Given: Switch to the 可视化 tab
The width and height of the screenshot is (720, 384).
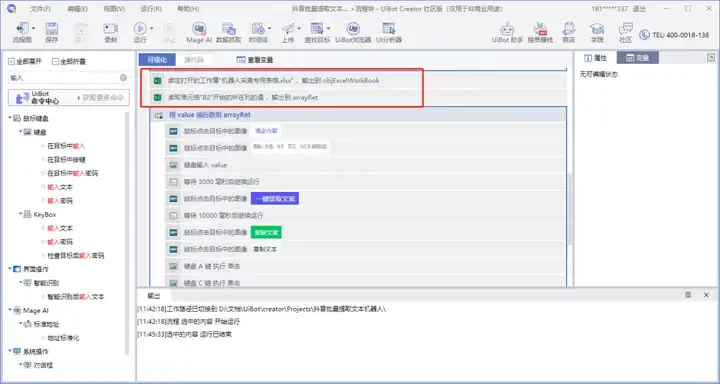Looking at the screenshot, I should (x=157, y=59).
